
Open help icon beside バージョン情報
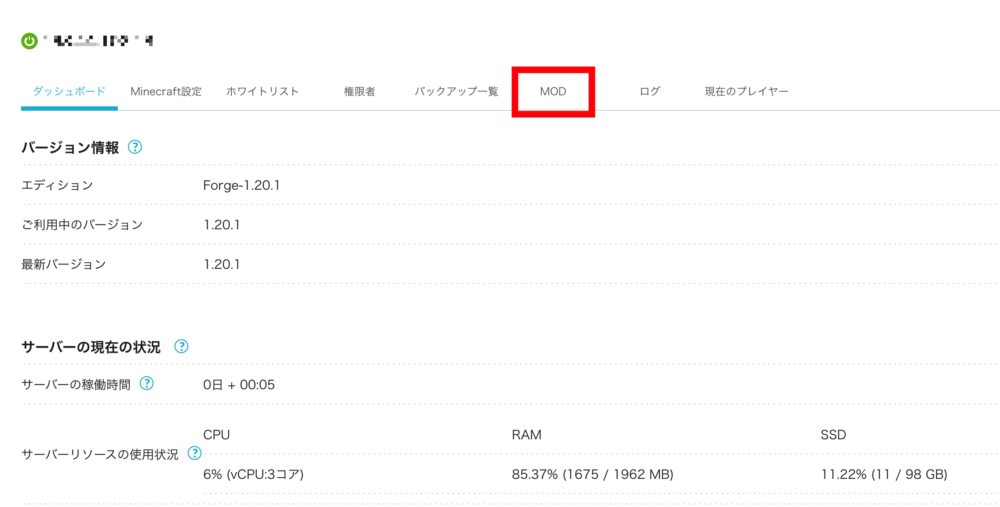pos(135,147)
